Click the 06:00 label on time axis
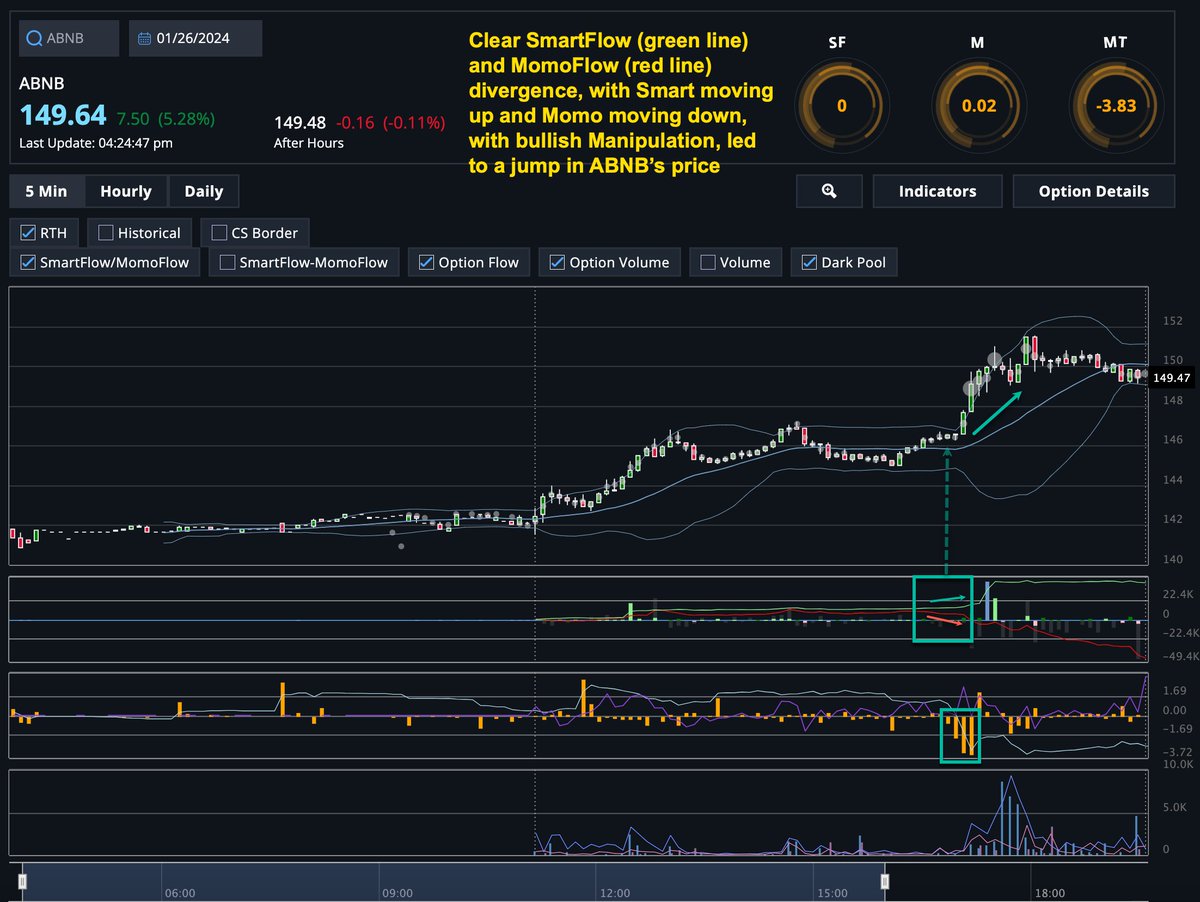Viewport: 1200px width, 902px height. click(179, 893)
